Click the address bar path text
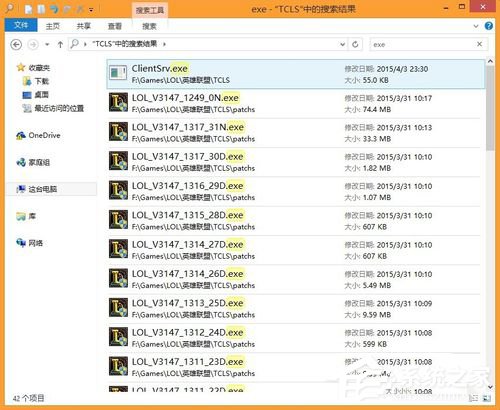Screen dimensions: 500x410 (x=125, y=44)
